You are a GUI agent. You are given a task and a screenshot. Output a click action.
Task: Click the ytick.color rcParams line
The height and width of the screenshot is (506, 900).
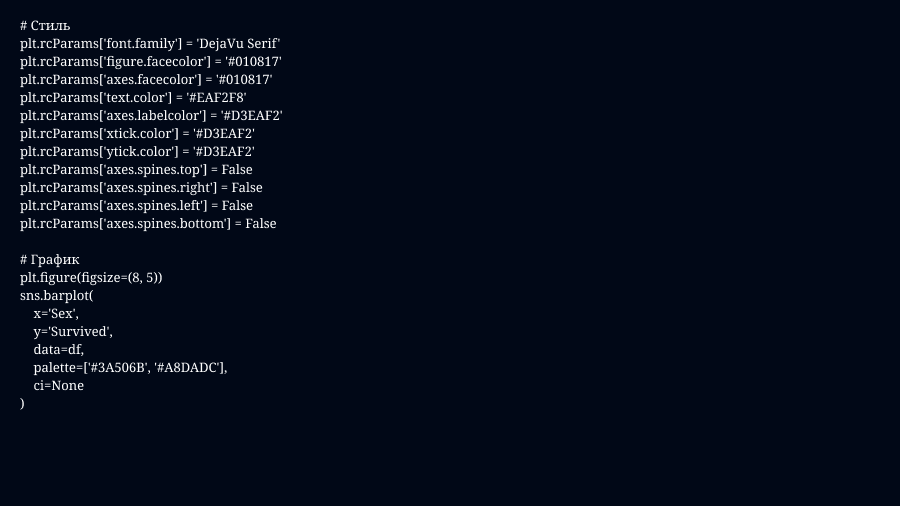pos(137,151)
